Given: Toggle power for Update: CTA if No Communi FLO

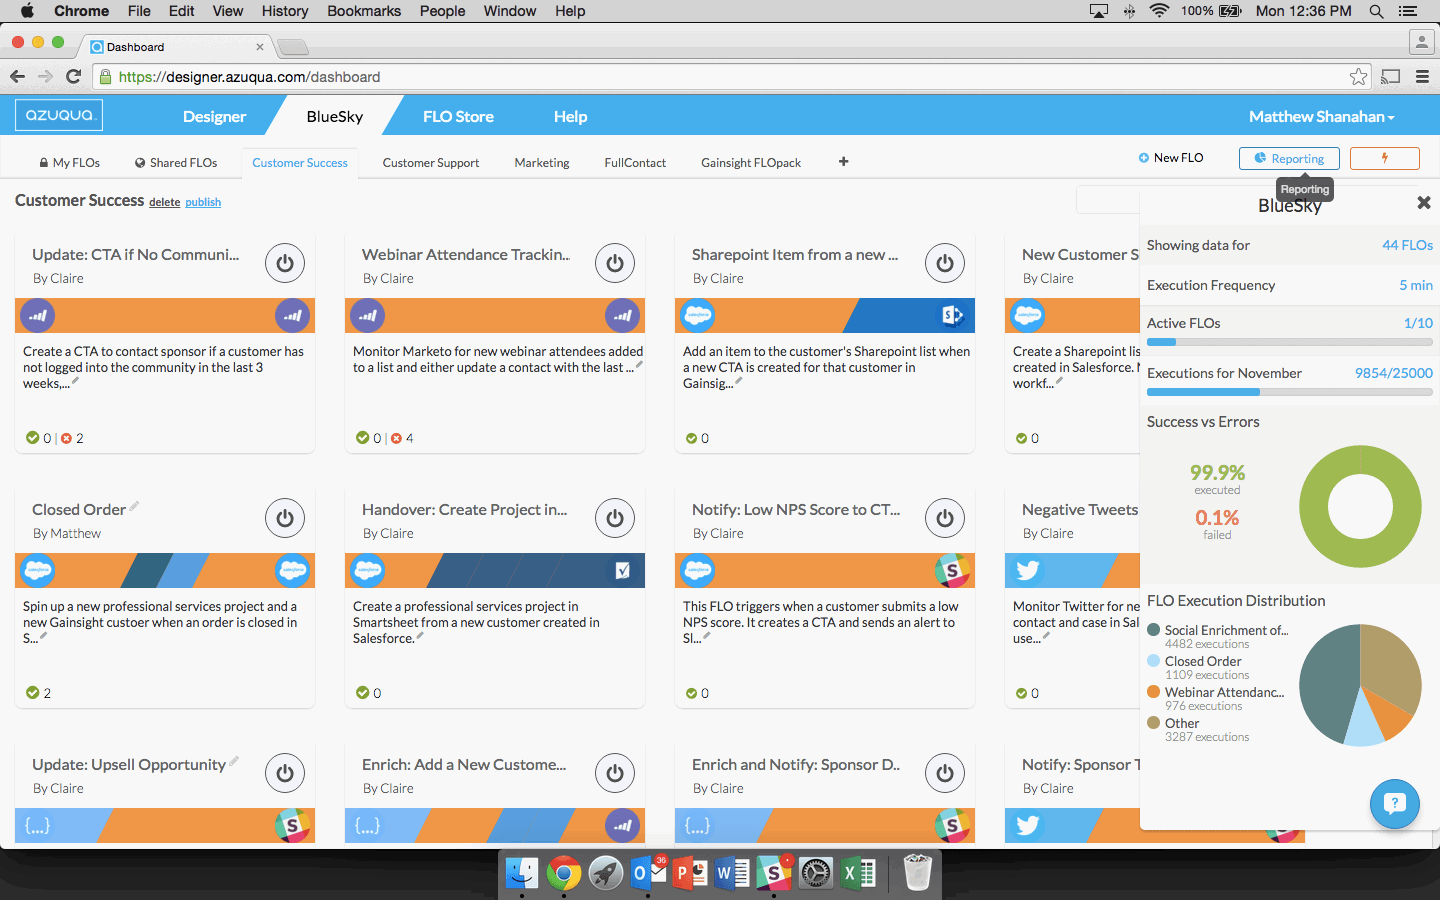Looking at the screenshot, I should pyautogui.click(x=285, y=263).
